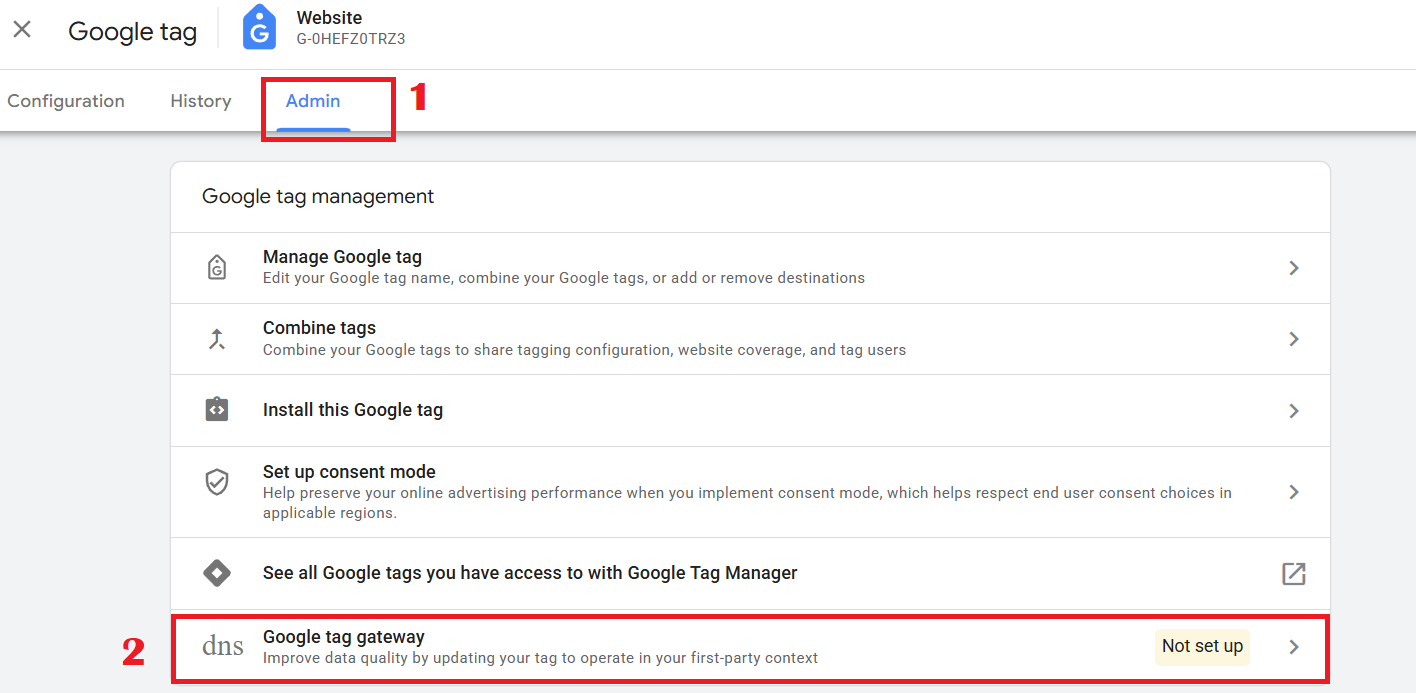Click the Google tag title text
Viewport: 1416px width, 693px height.
pyautogui.click(x=133, y=31)
